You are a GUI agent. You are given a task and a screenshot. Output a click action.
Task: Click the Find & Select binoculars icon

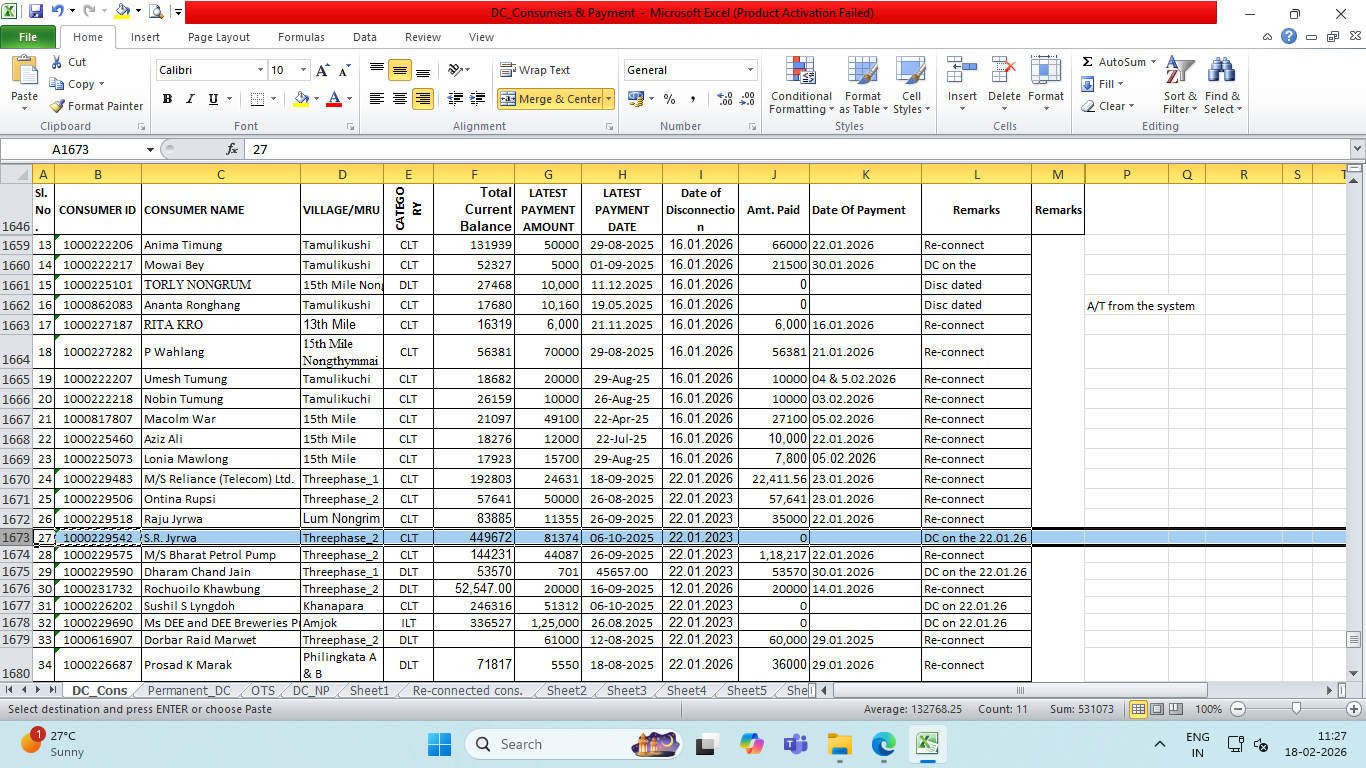[x=1221, y=72]
